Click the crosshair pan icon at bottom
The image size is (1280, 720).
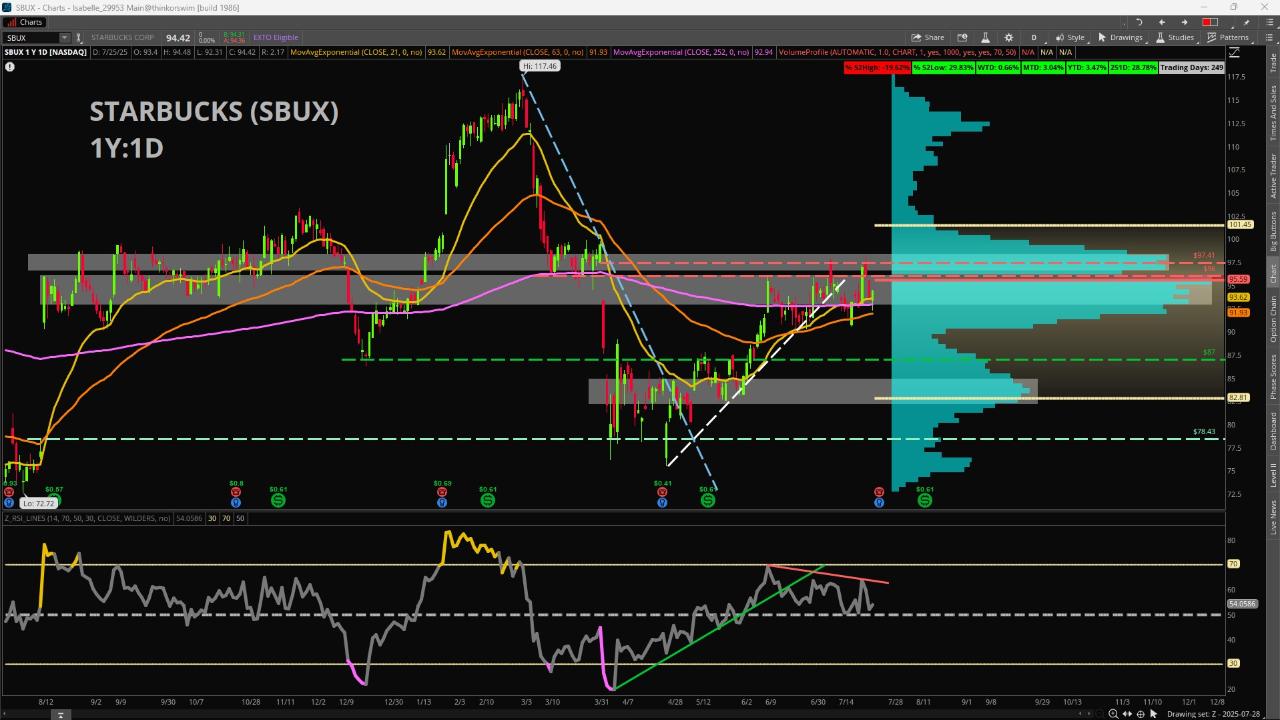coord(1141,713)
